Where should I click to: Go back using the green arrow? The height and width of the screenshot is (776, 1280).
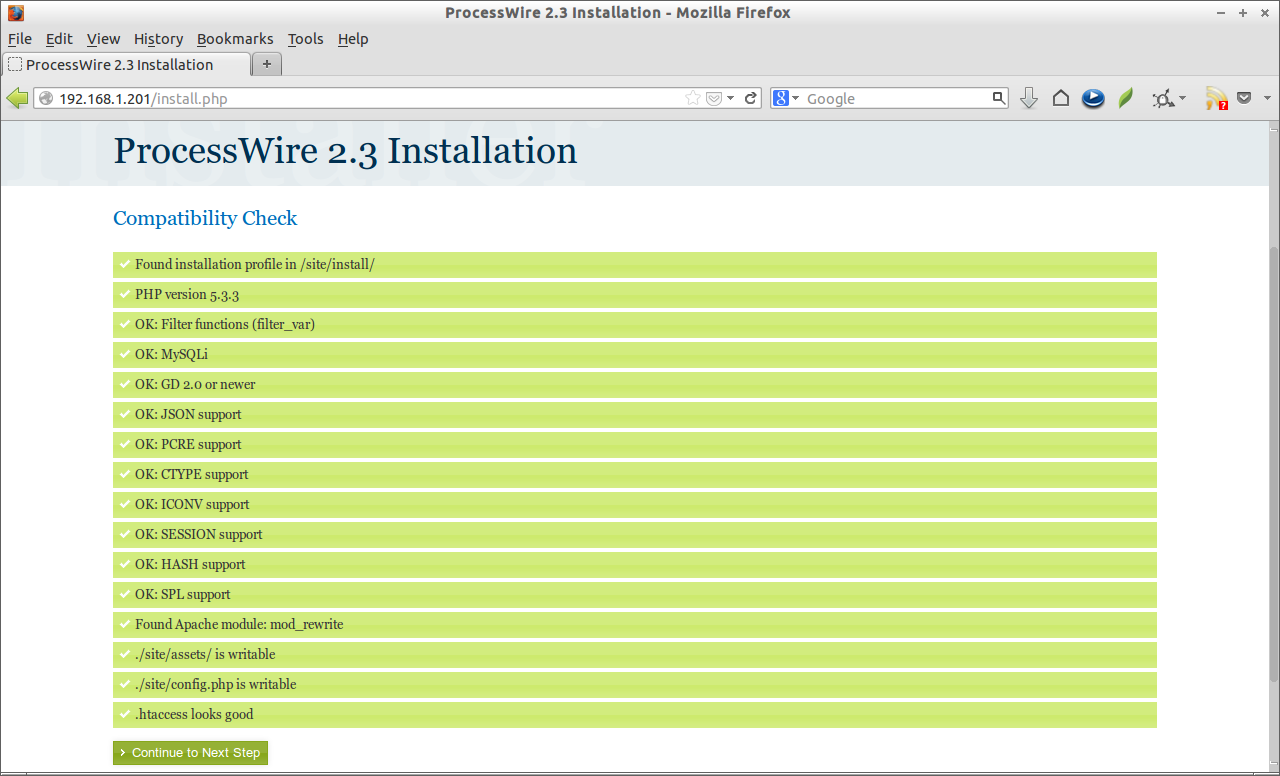[17, 98]
